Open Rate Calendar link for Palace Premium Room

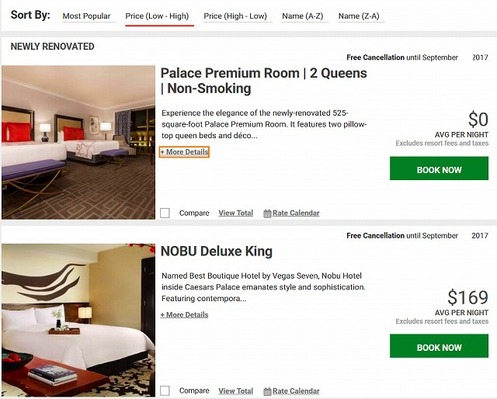[x=296, y=213]
